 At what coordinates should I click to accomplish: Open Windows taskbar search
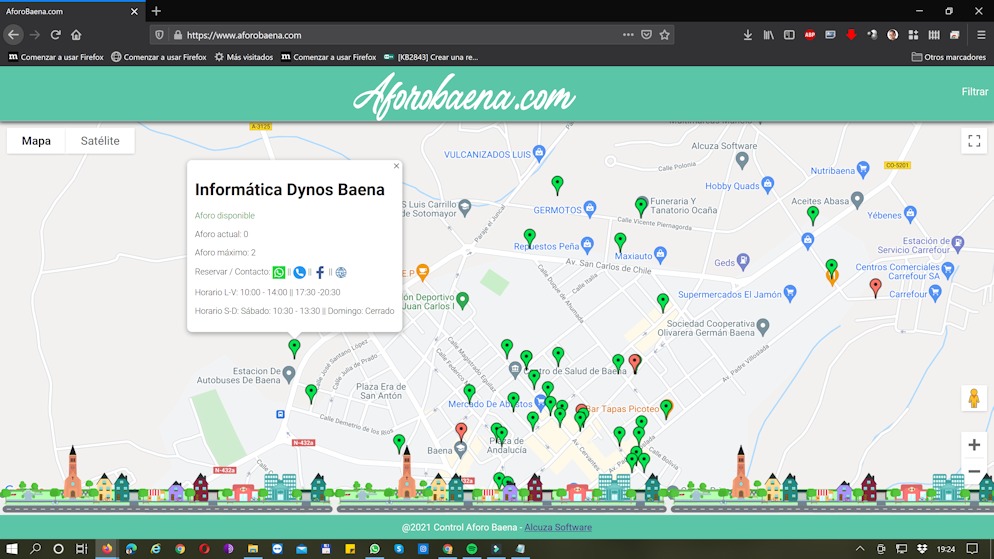[36, 549]
